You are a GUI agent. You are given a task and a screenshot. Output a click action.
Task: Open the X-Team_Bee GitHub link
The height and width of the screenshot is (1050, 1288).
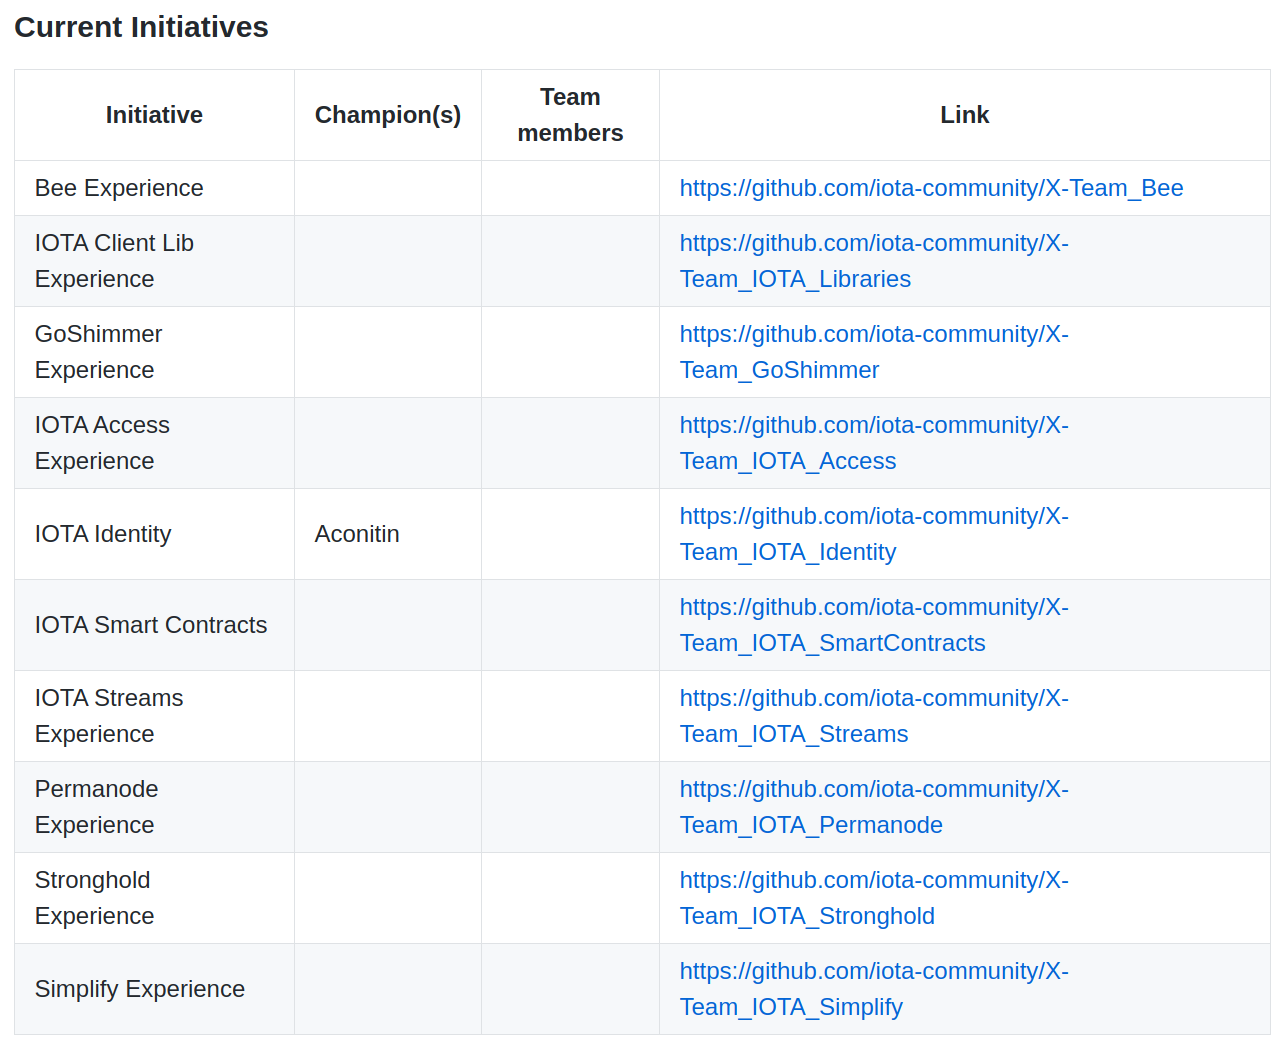tap(931, 188)
